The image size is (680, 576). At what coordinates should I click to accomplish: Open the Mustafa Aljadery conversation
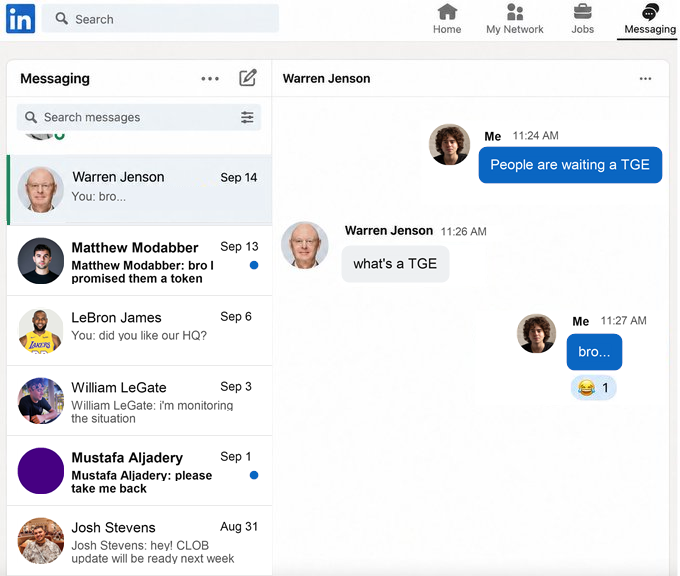click(140, 471)
